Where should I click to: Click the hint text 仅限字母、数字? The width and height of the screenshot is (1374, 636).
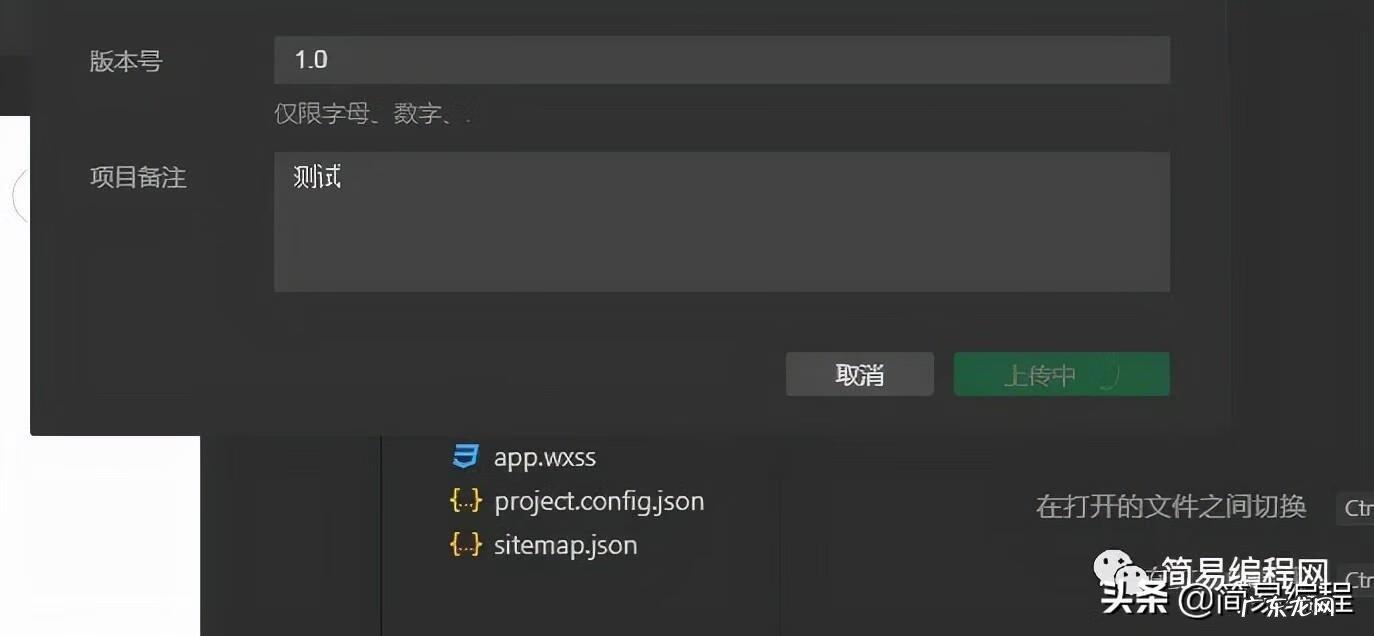(370, 113)
